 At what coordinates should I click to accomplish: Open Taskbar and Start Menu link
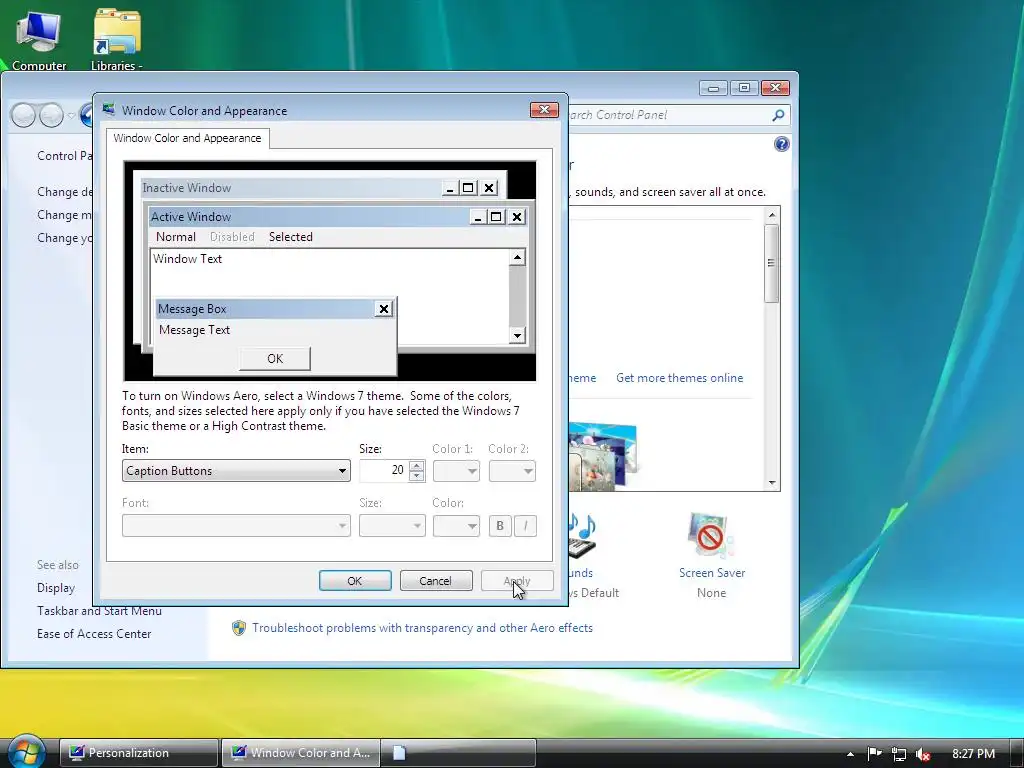tap(99, 611)
